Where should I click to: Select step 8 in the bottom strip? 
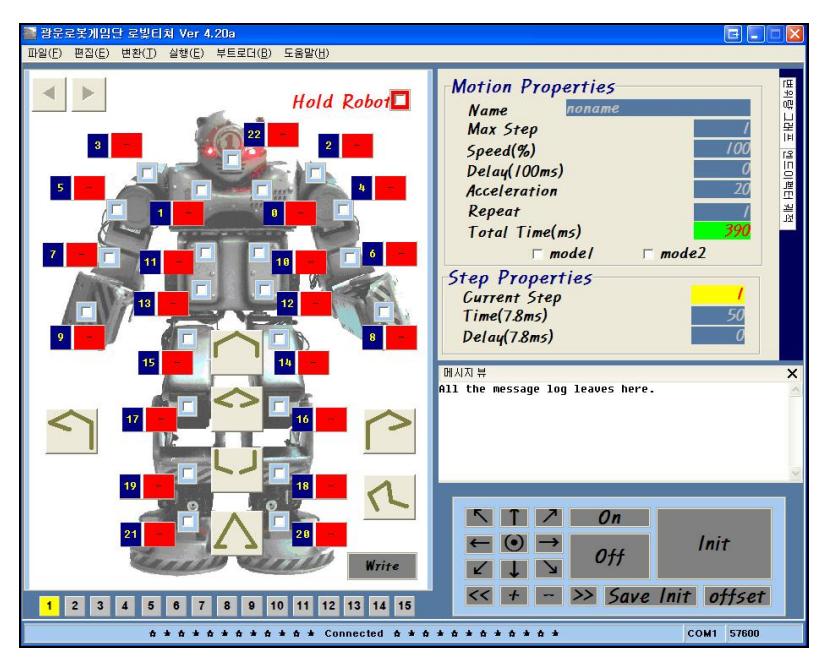[227, 606]
